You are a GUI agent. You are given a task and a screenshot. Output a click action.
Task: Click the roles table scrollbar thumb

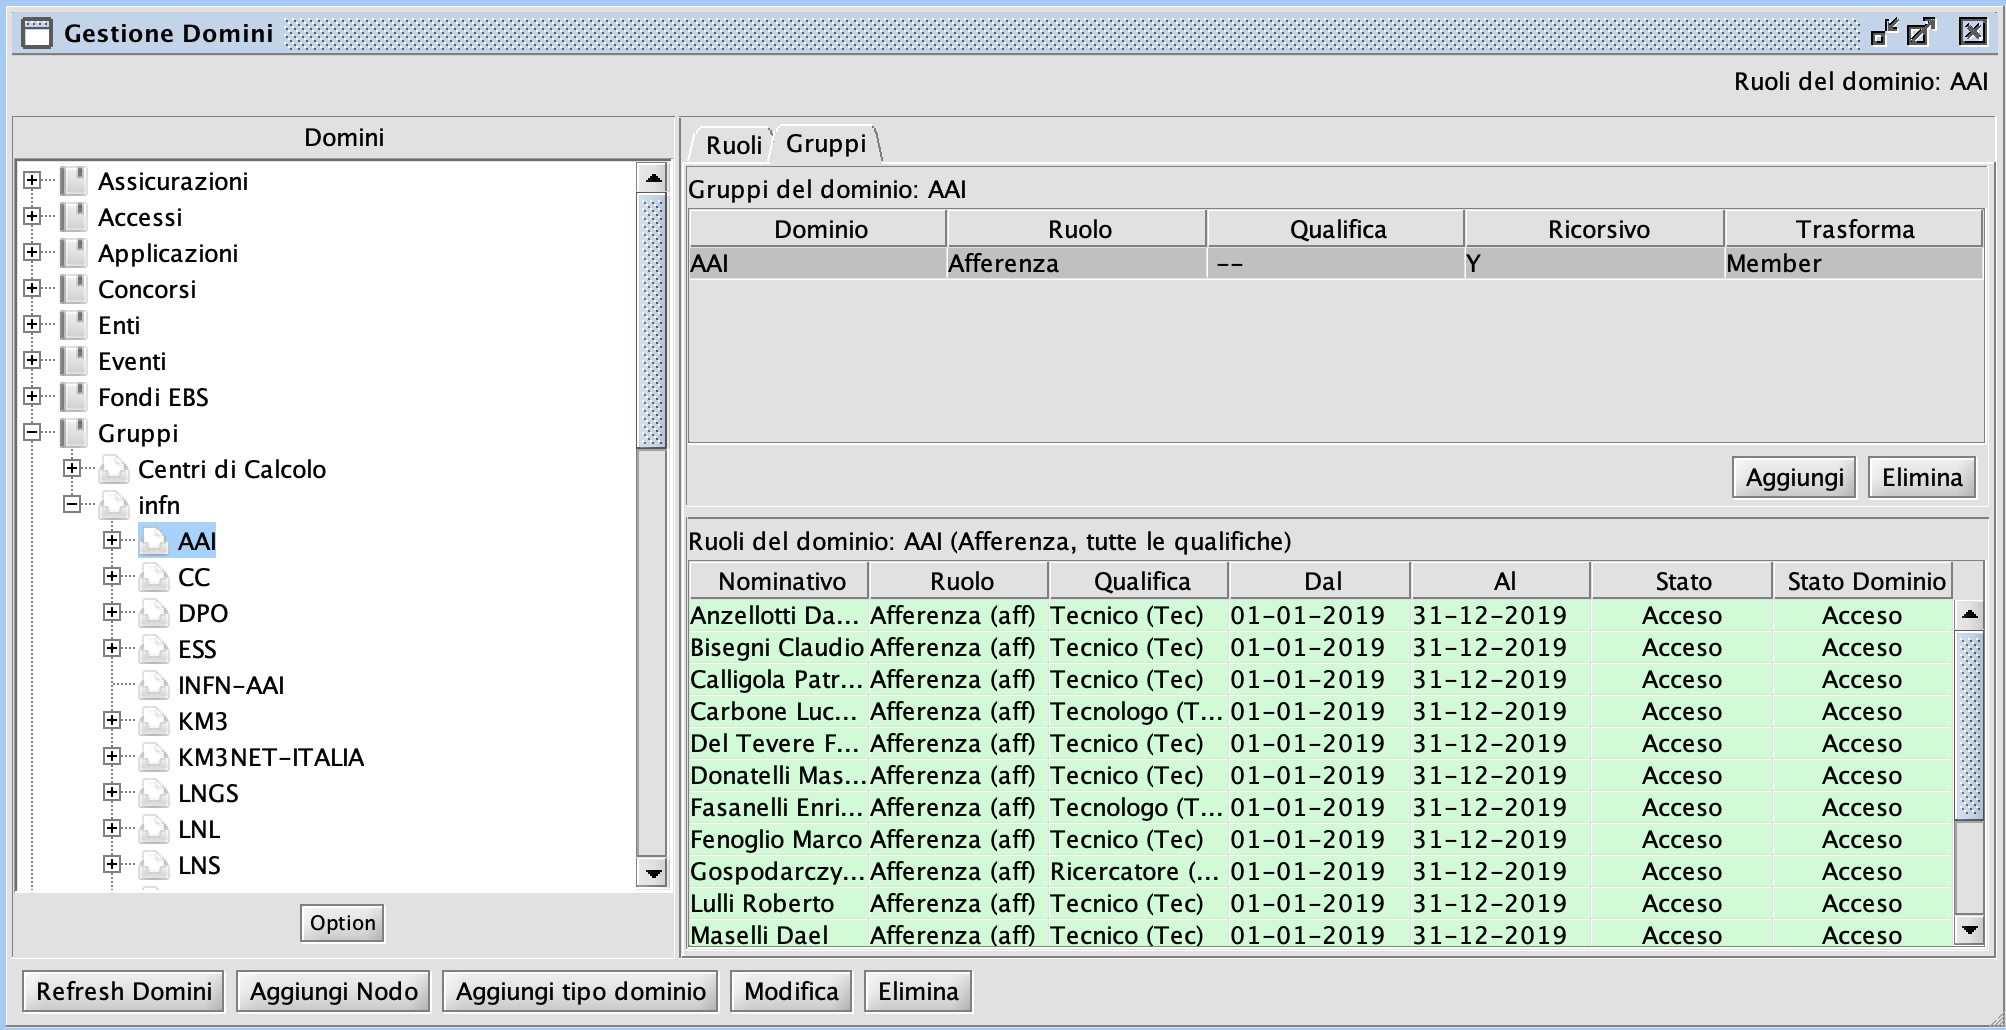pos(1970,725)
